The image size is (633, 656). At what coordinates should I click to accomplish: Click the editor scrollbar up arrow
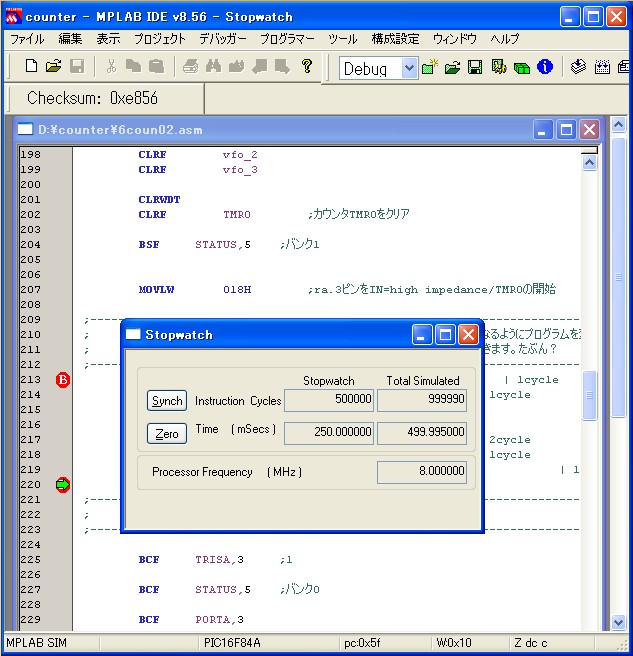589,162
